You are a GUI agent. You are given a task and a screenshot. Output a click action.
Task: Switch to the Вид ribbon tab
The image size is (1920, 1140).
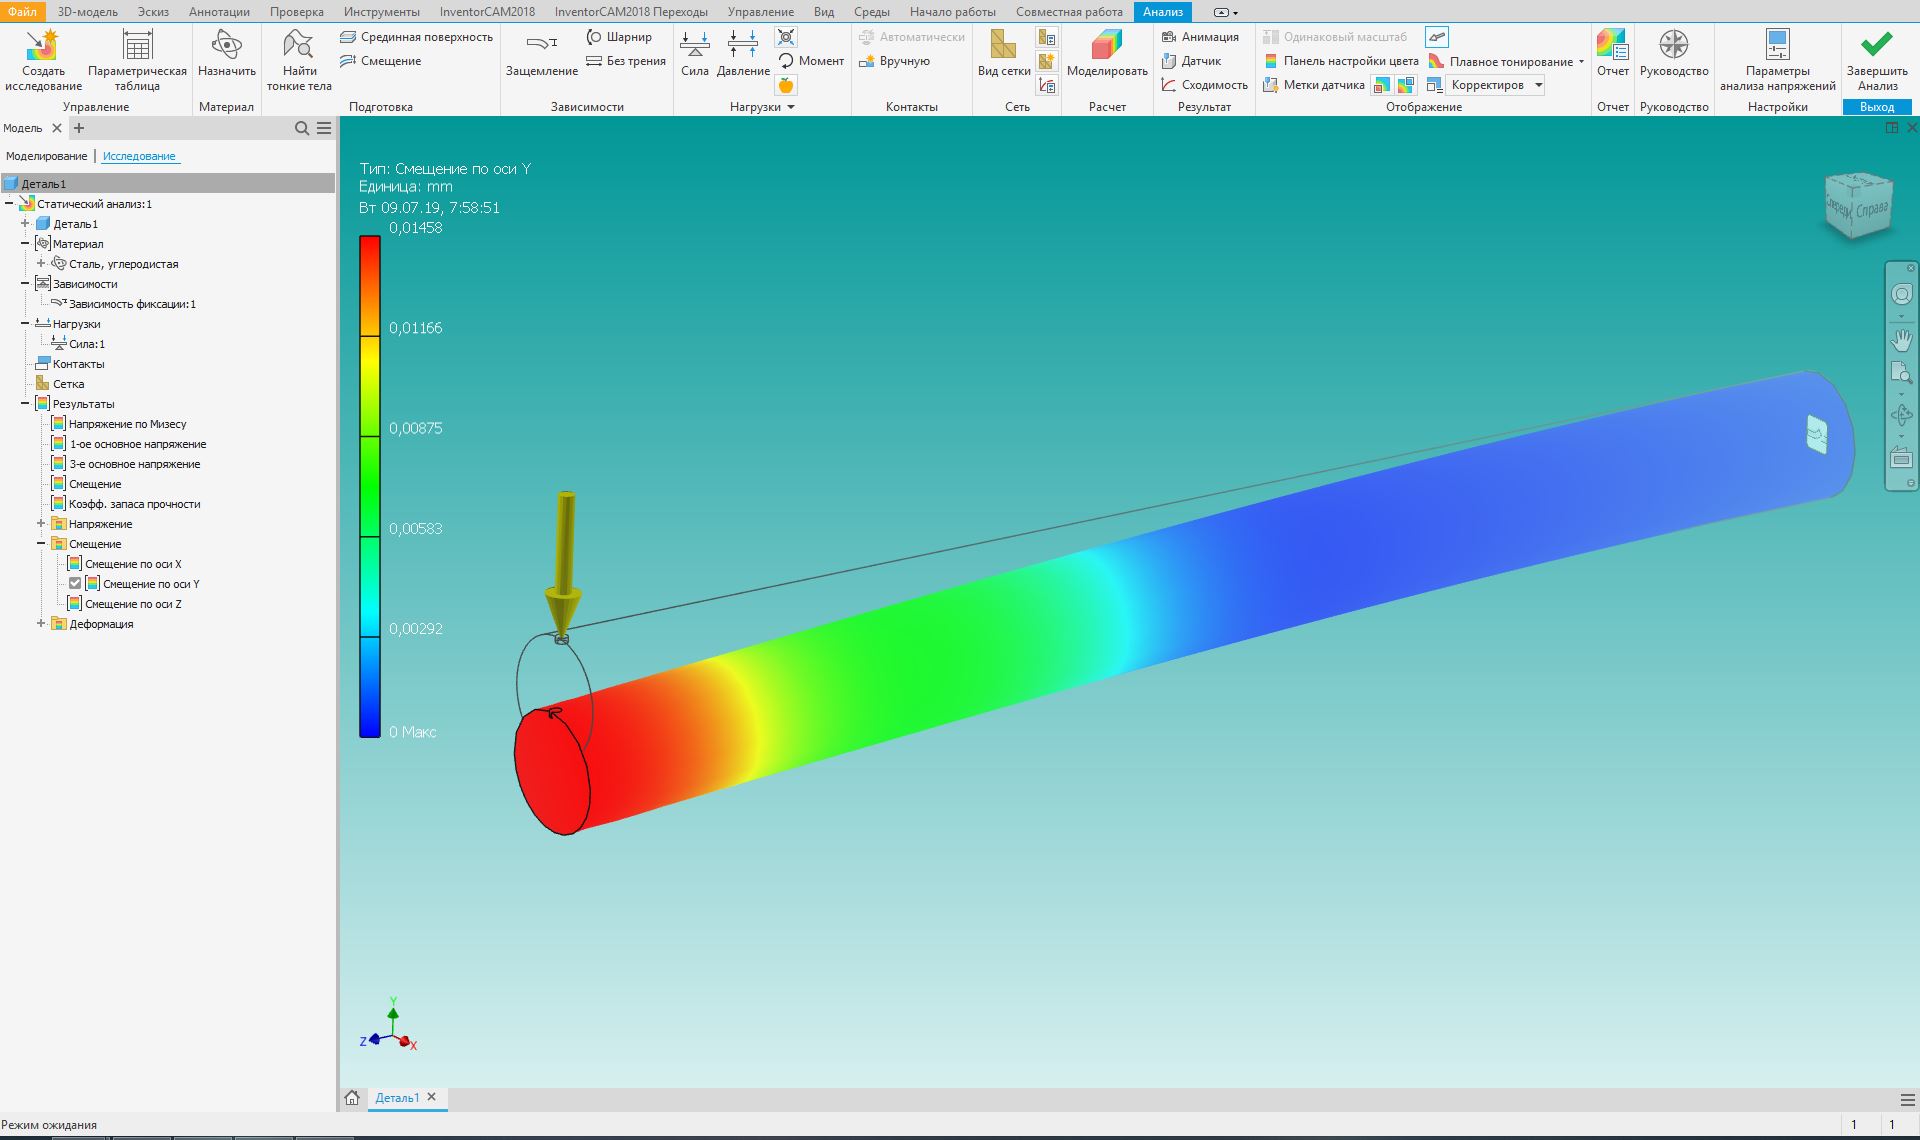[x=823, y=12]
